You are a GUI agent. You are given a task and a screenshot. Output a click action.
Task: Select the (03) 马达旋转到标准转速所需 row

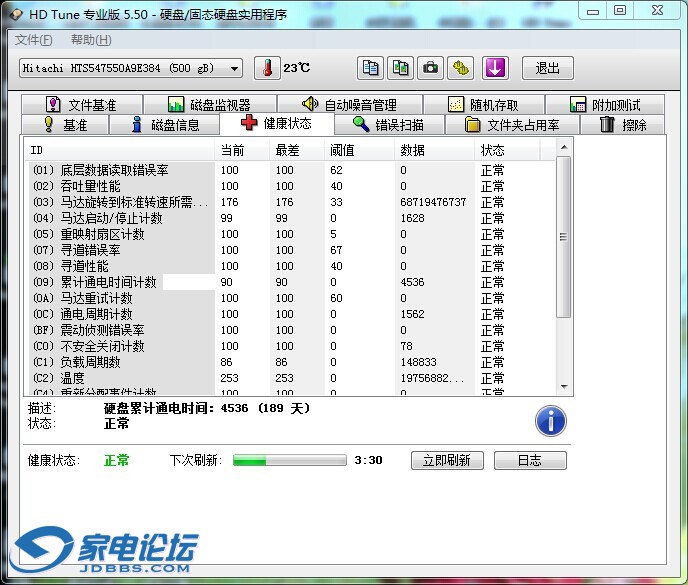292,202
